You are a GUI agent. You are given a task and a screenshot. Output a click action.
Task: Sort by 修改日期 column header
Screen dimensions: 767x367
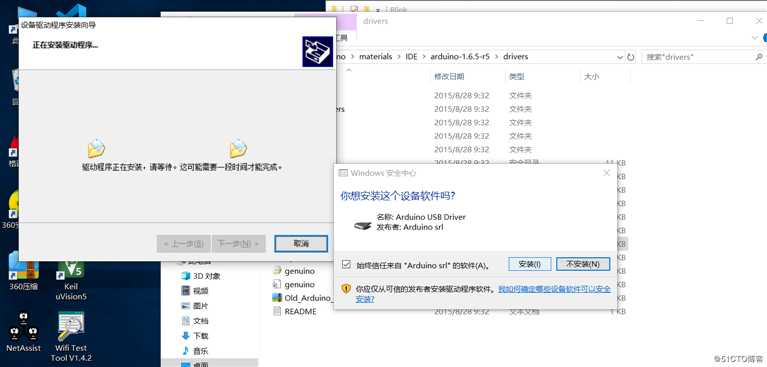pyautogui.click(x=449, y=76)
